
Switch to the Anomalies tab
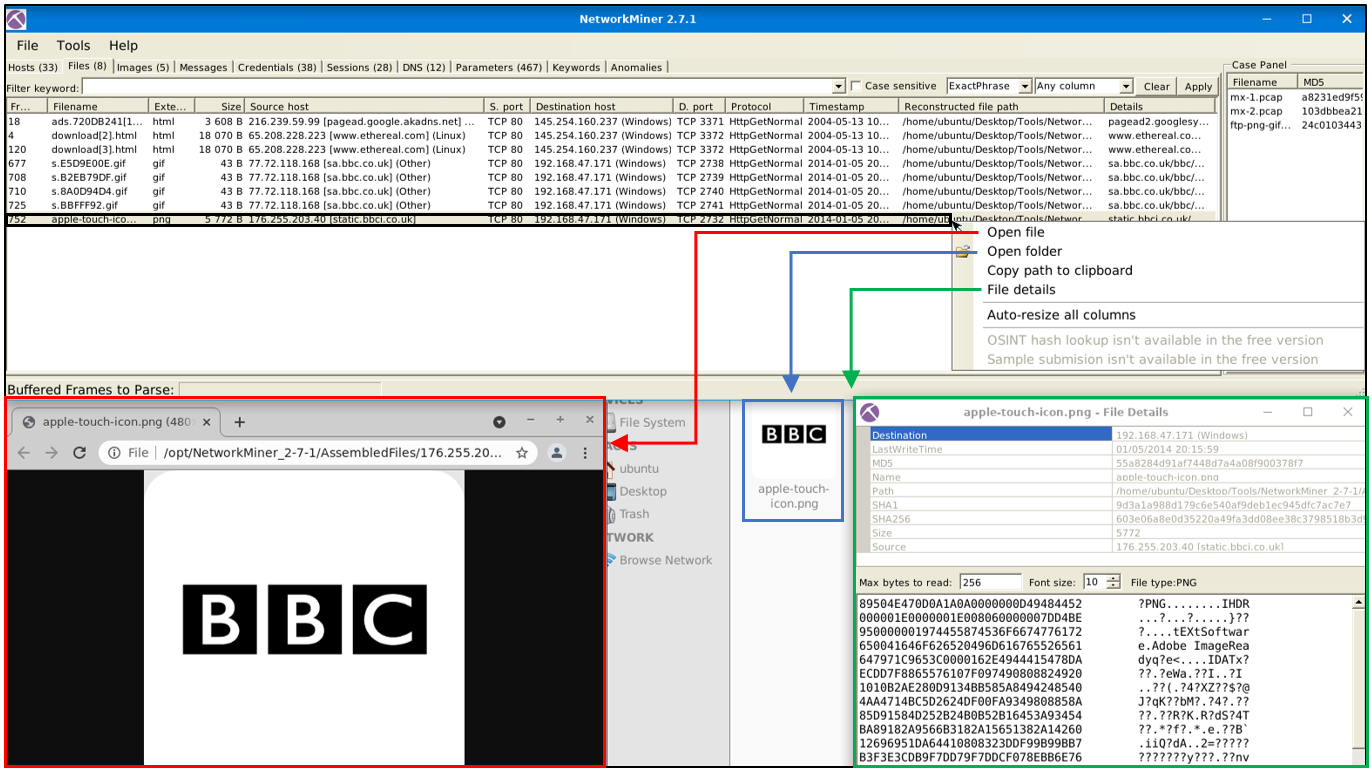point(637,67)
